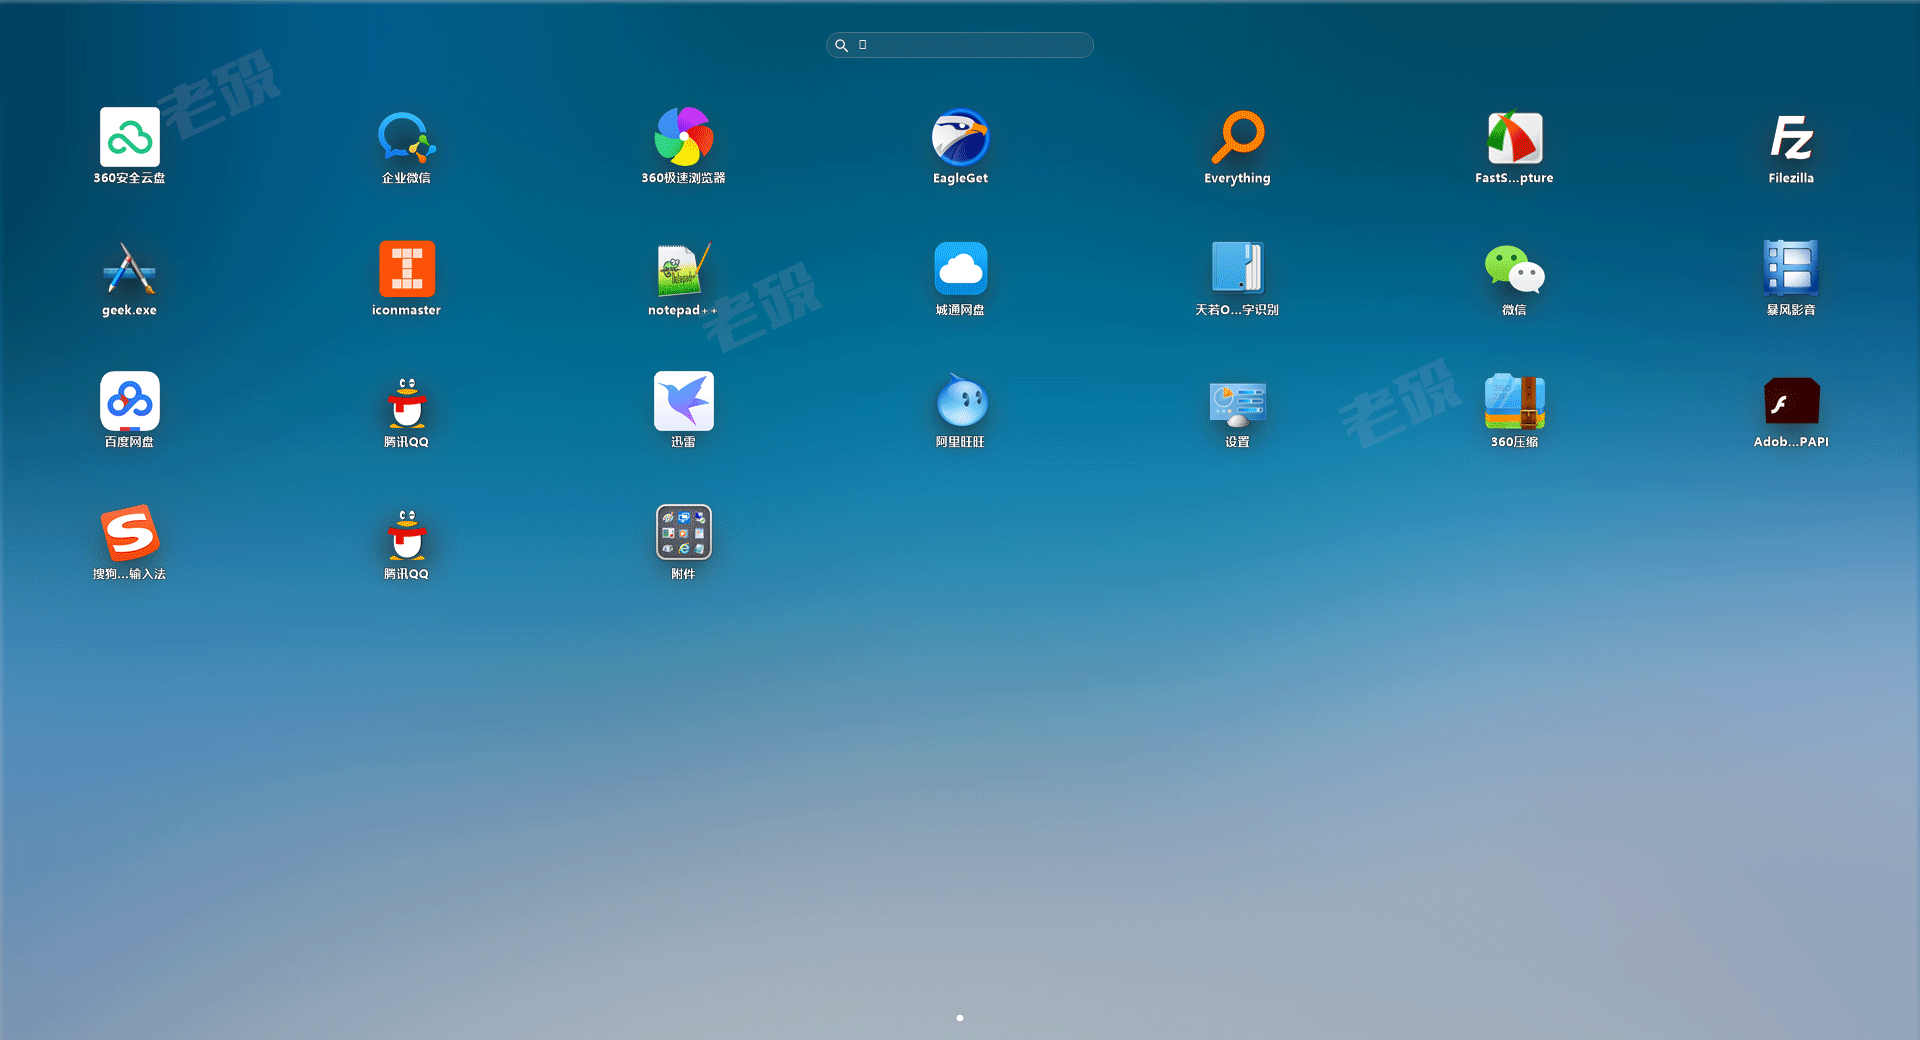Open 腾讯QQ located next to 搜狗输入法
The height and width of the screenshot is (1040, 1920).
[406, 533]
